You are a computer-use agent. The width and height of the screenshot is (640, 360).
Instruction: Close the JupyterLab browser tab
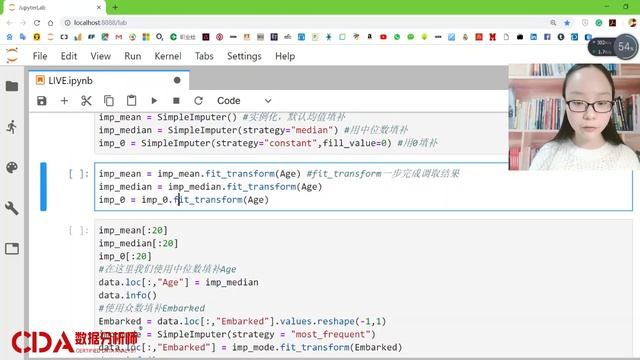pos(99,7)
